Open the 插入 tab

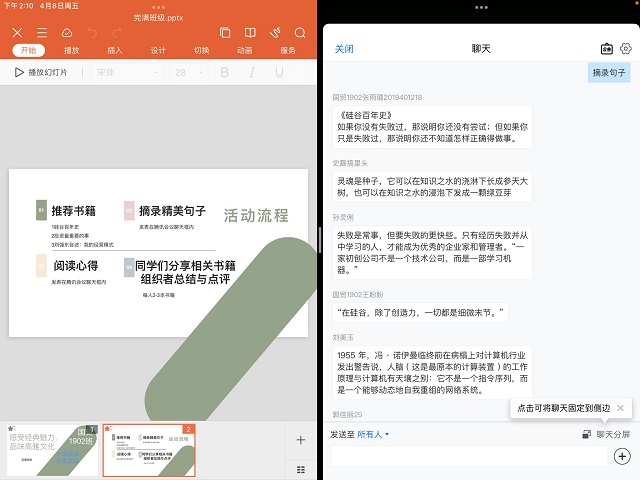tap(115, 50)
